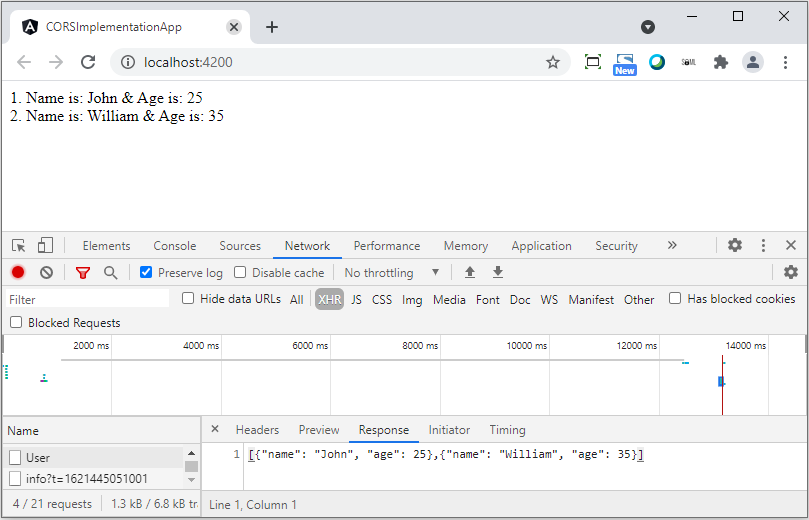Clear the network log

coord(46,272)
